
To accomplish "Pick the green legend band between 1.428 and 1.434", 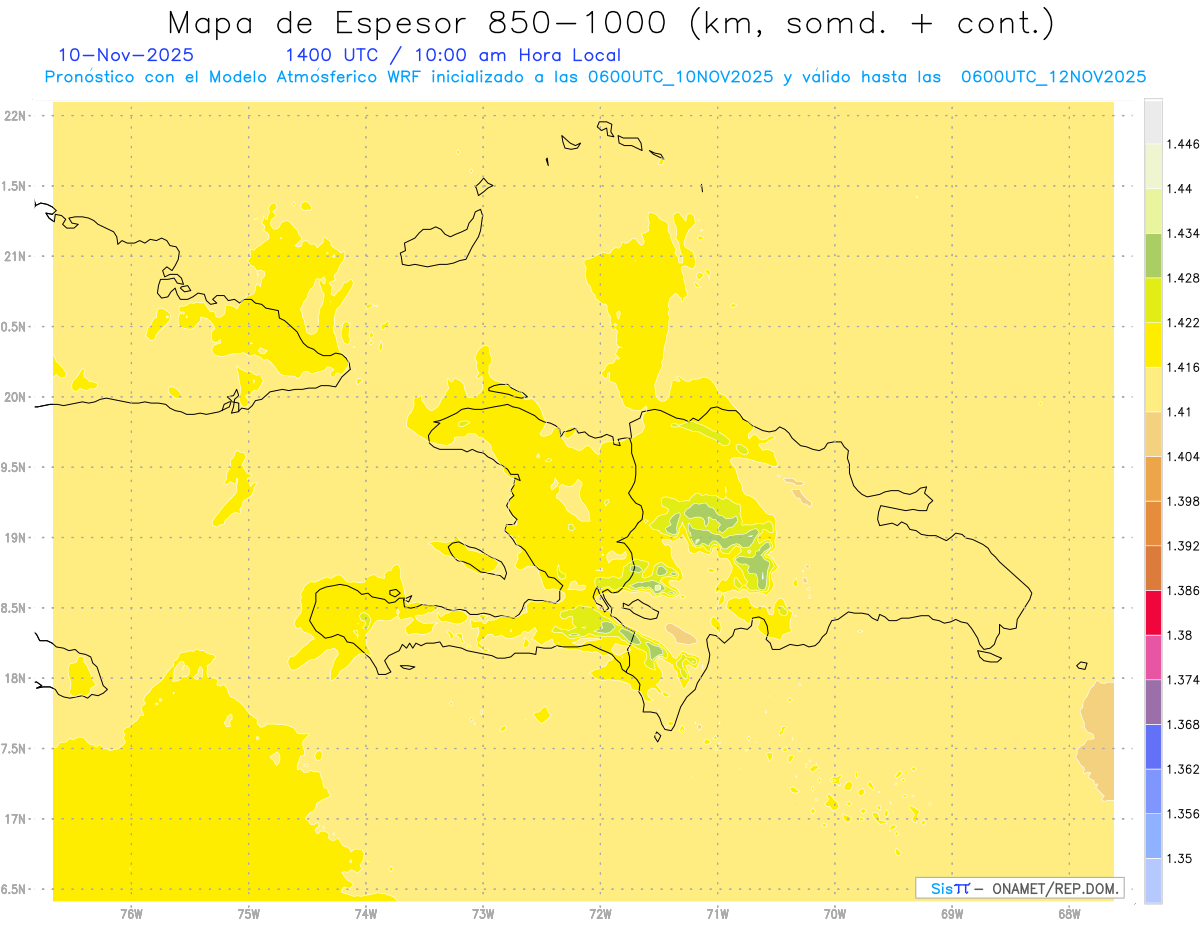I will point(1153,256).
